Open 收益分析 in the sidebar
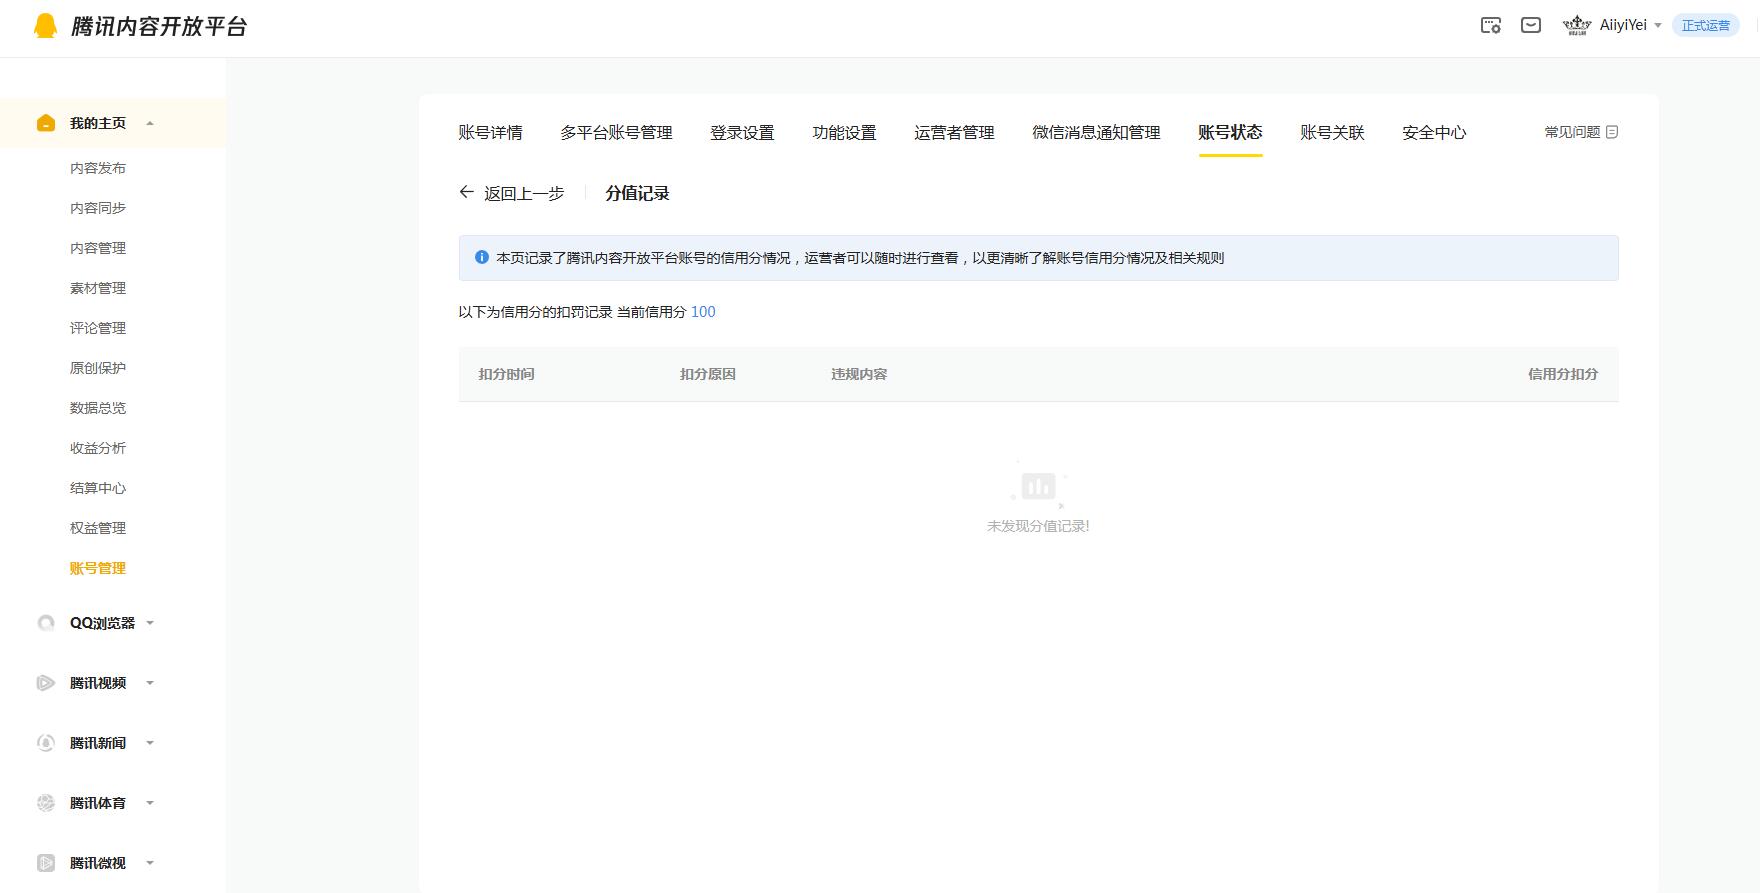Image resolution: width=1760 pixels, height=893 pixels. pyautogui.click(x=98, y=448)
